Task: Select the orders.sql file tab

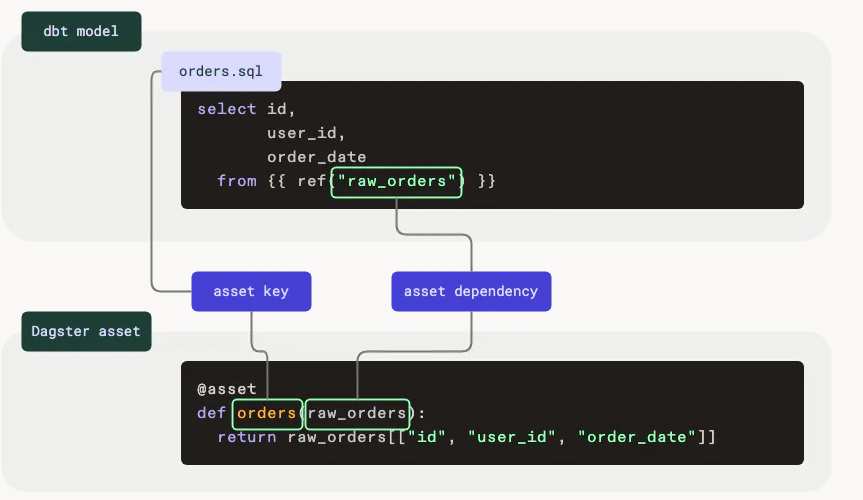Action: click(221, 72)
